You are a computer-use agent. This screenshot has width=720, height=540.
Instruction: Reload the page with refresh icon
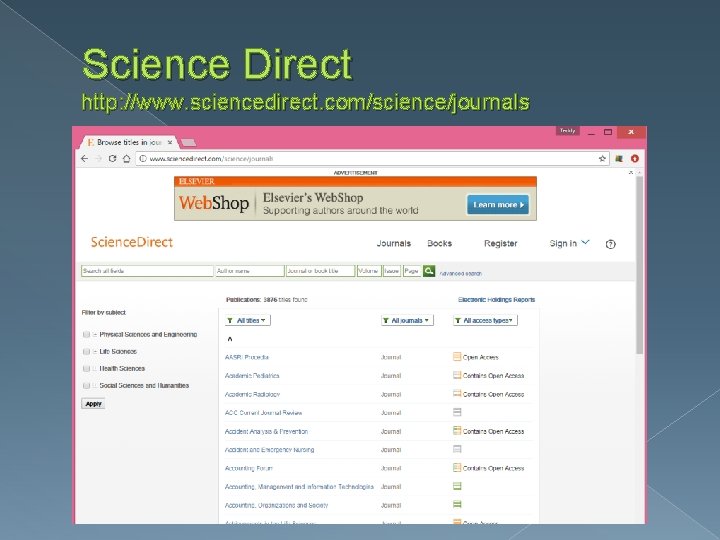[112, 158]
